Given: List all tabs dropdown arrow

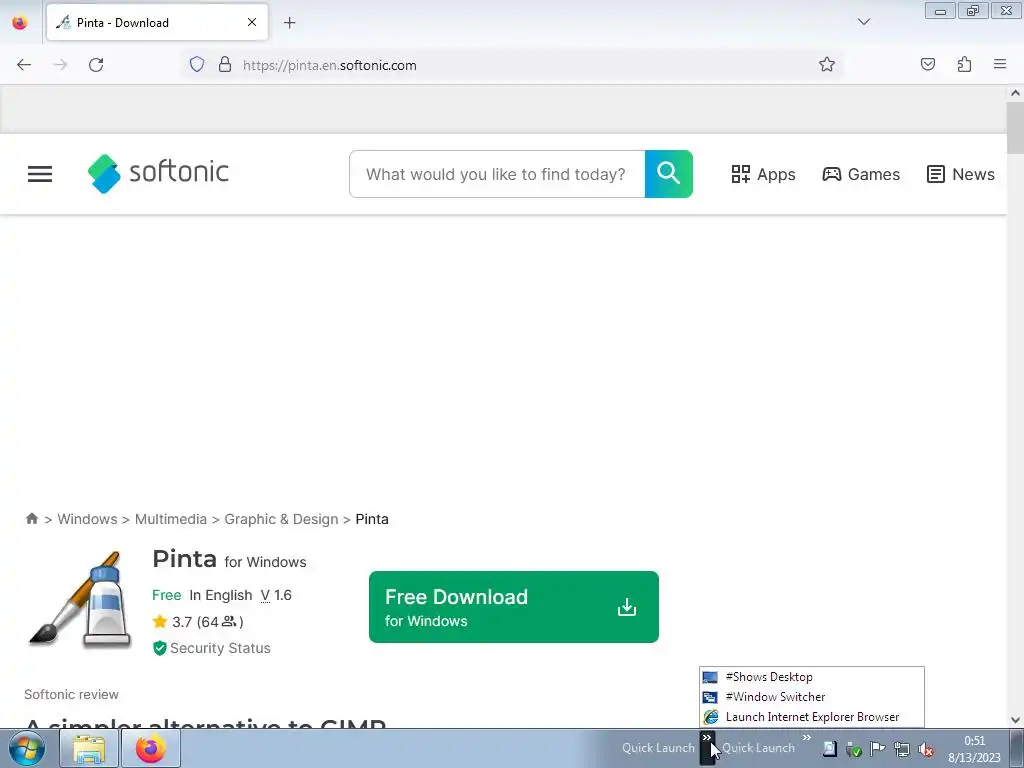Looking at the screenshot, I should pyautogui.click(x=863, y=22).
